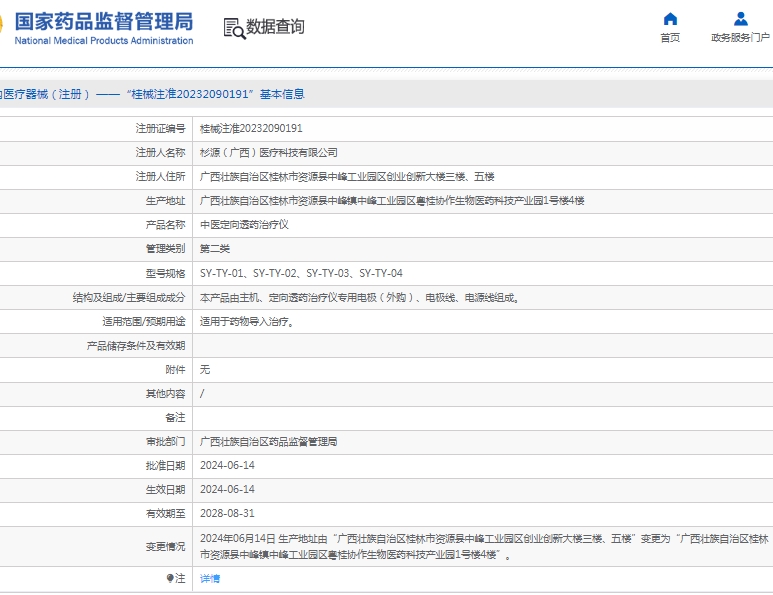Viewport: 773px width, 595px height.
Task: Click the 变更情况 label
Action: pyautogui.click(x=166, y=547)
